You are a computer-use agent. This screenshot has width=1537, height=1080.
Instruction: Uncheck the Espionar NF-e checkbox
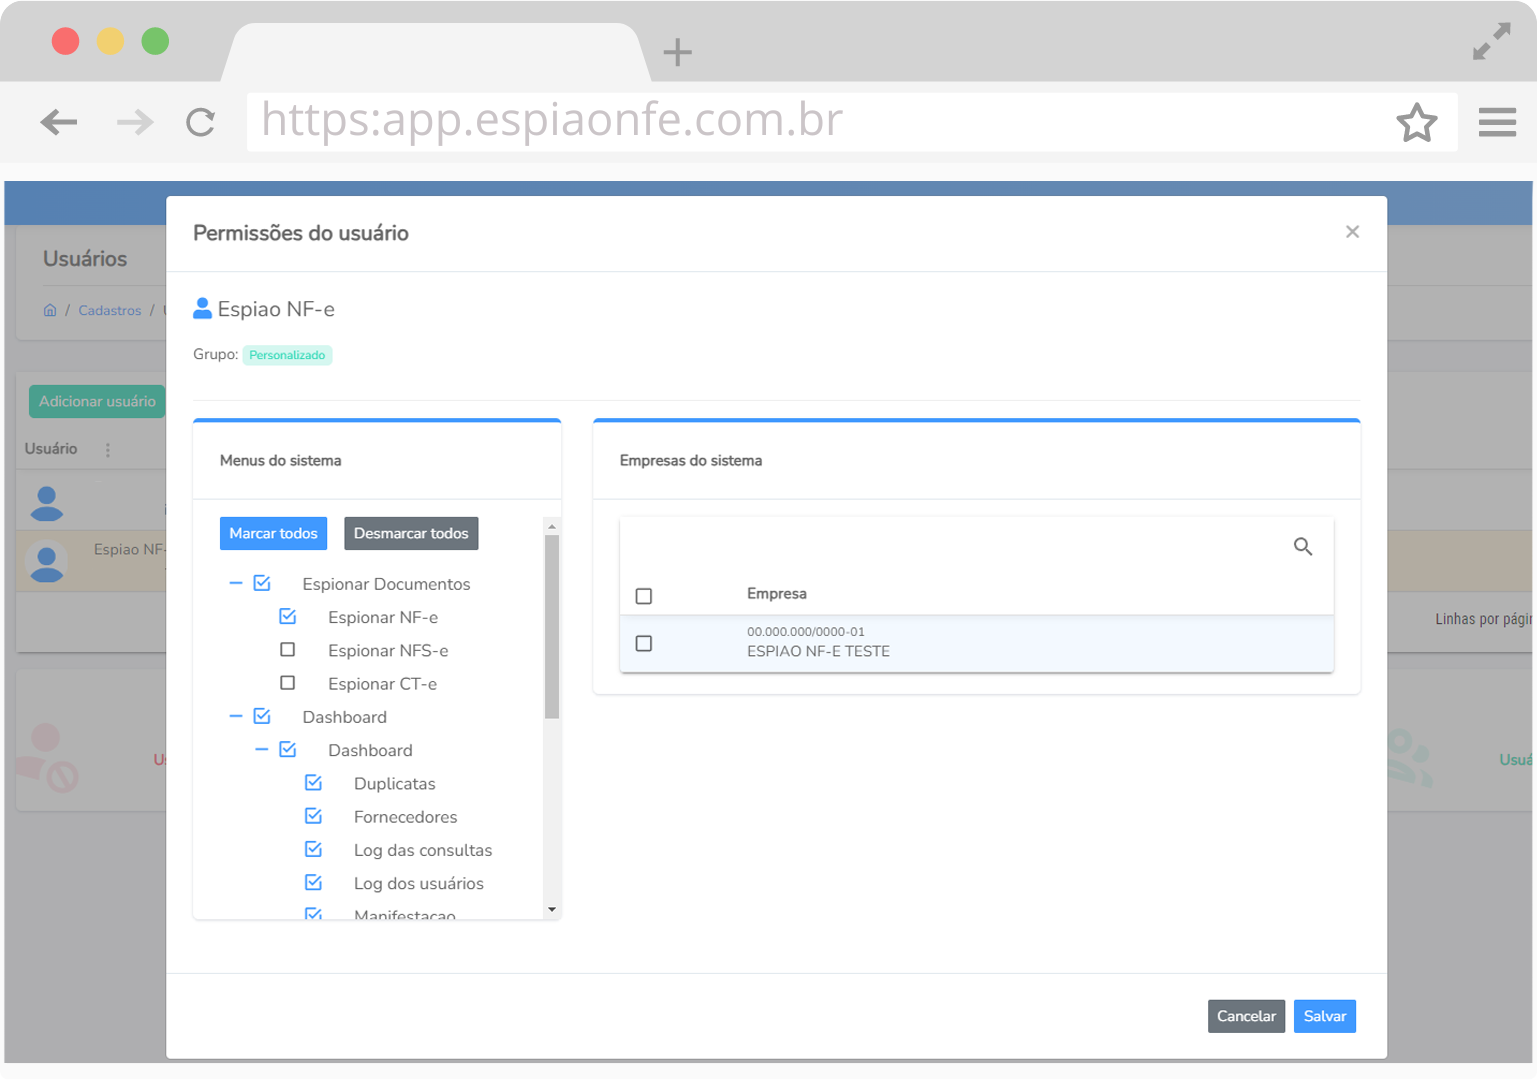(288, 616)
